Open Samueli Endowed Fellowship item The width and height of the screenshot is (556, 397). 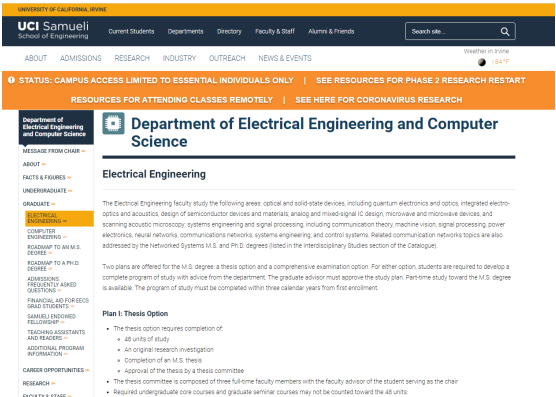[x=51, y=319]
